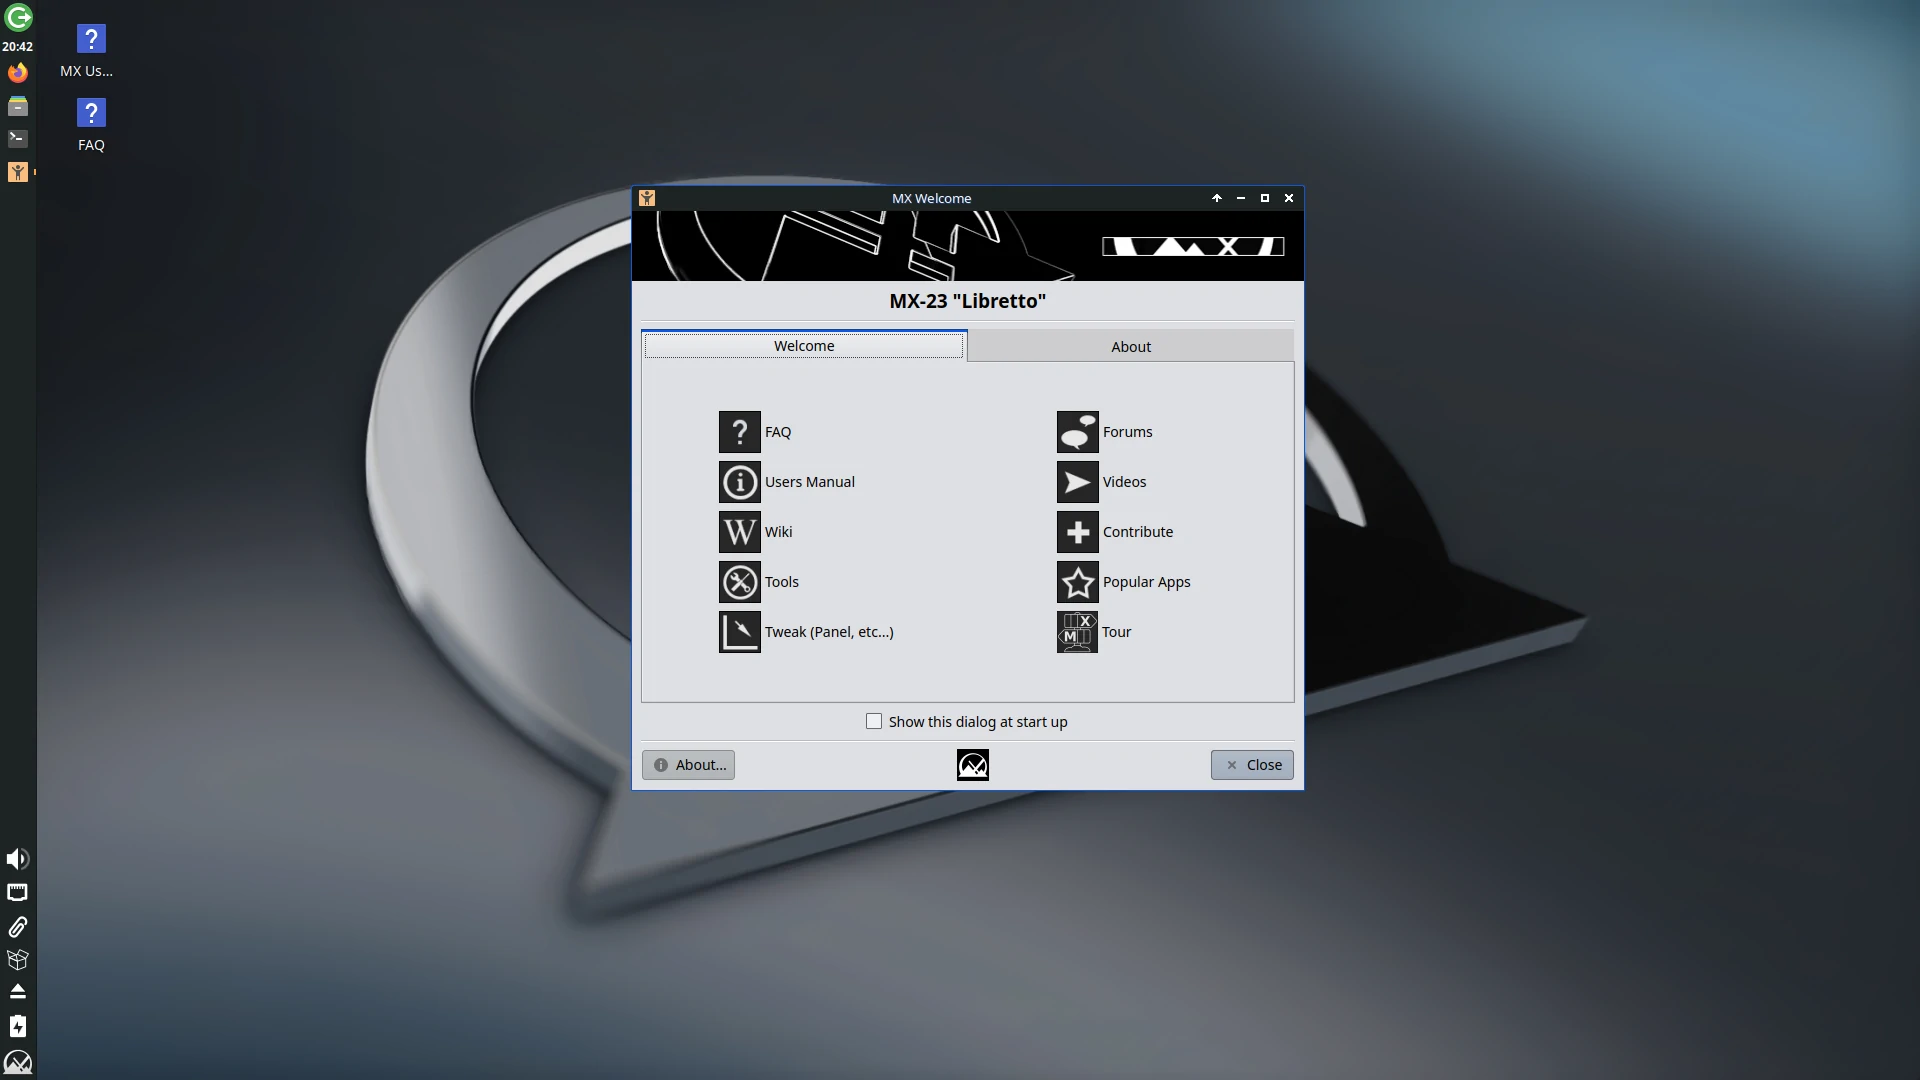The image size is (1920, 1080).
Task: Browse Popular Apps
Action: tap(1125, 581)
